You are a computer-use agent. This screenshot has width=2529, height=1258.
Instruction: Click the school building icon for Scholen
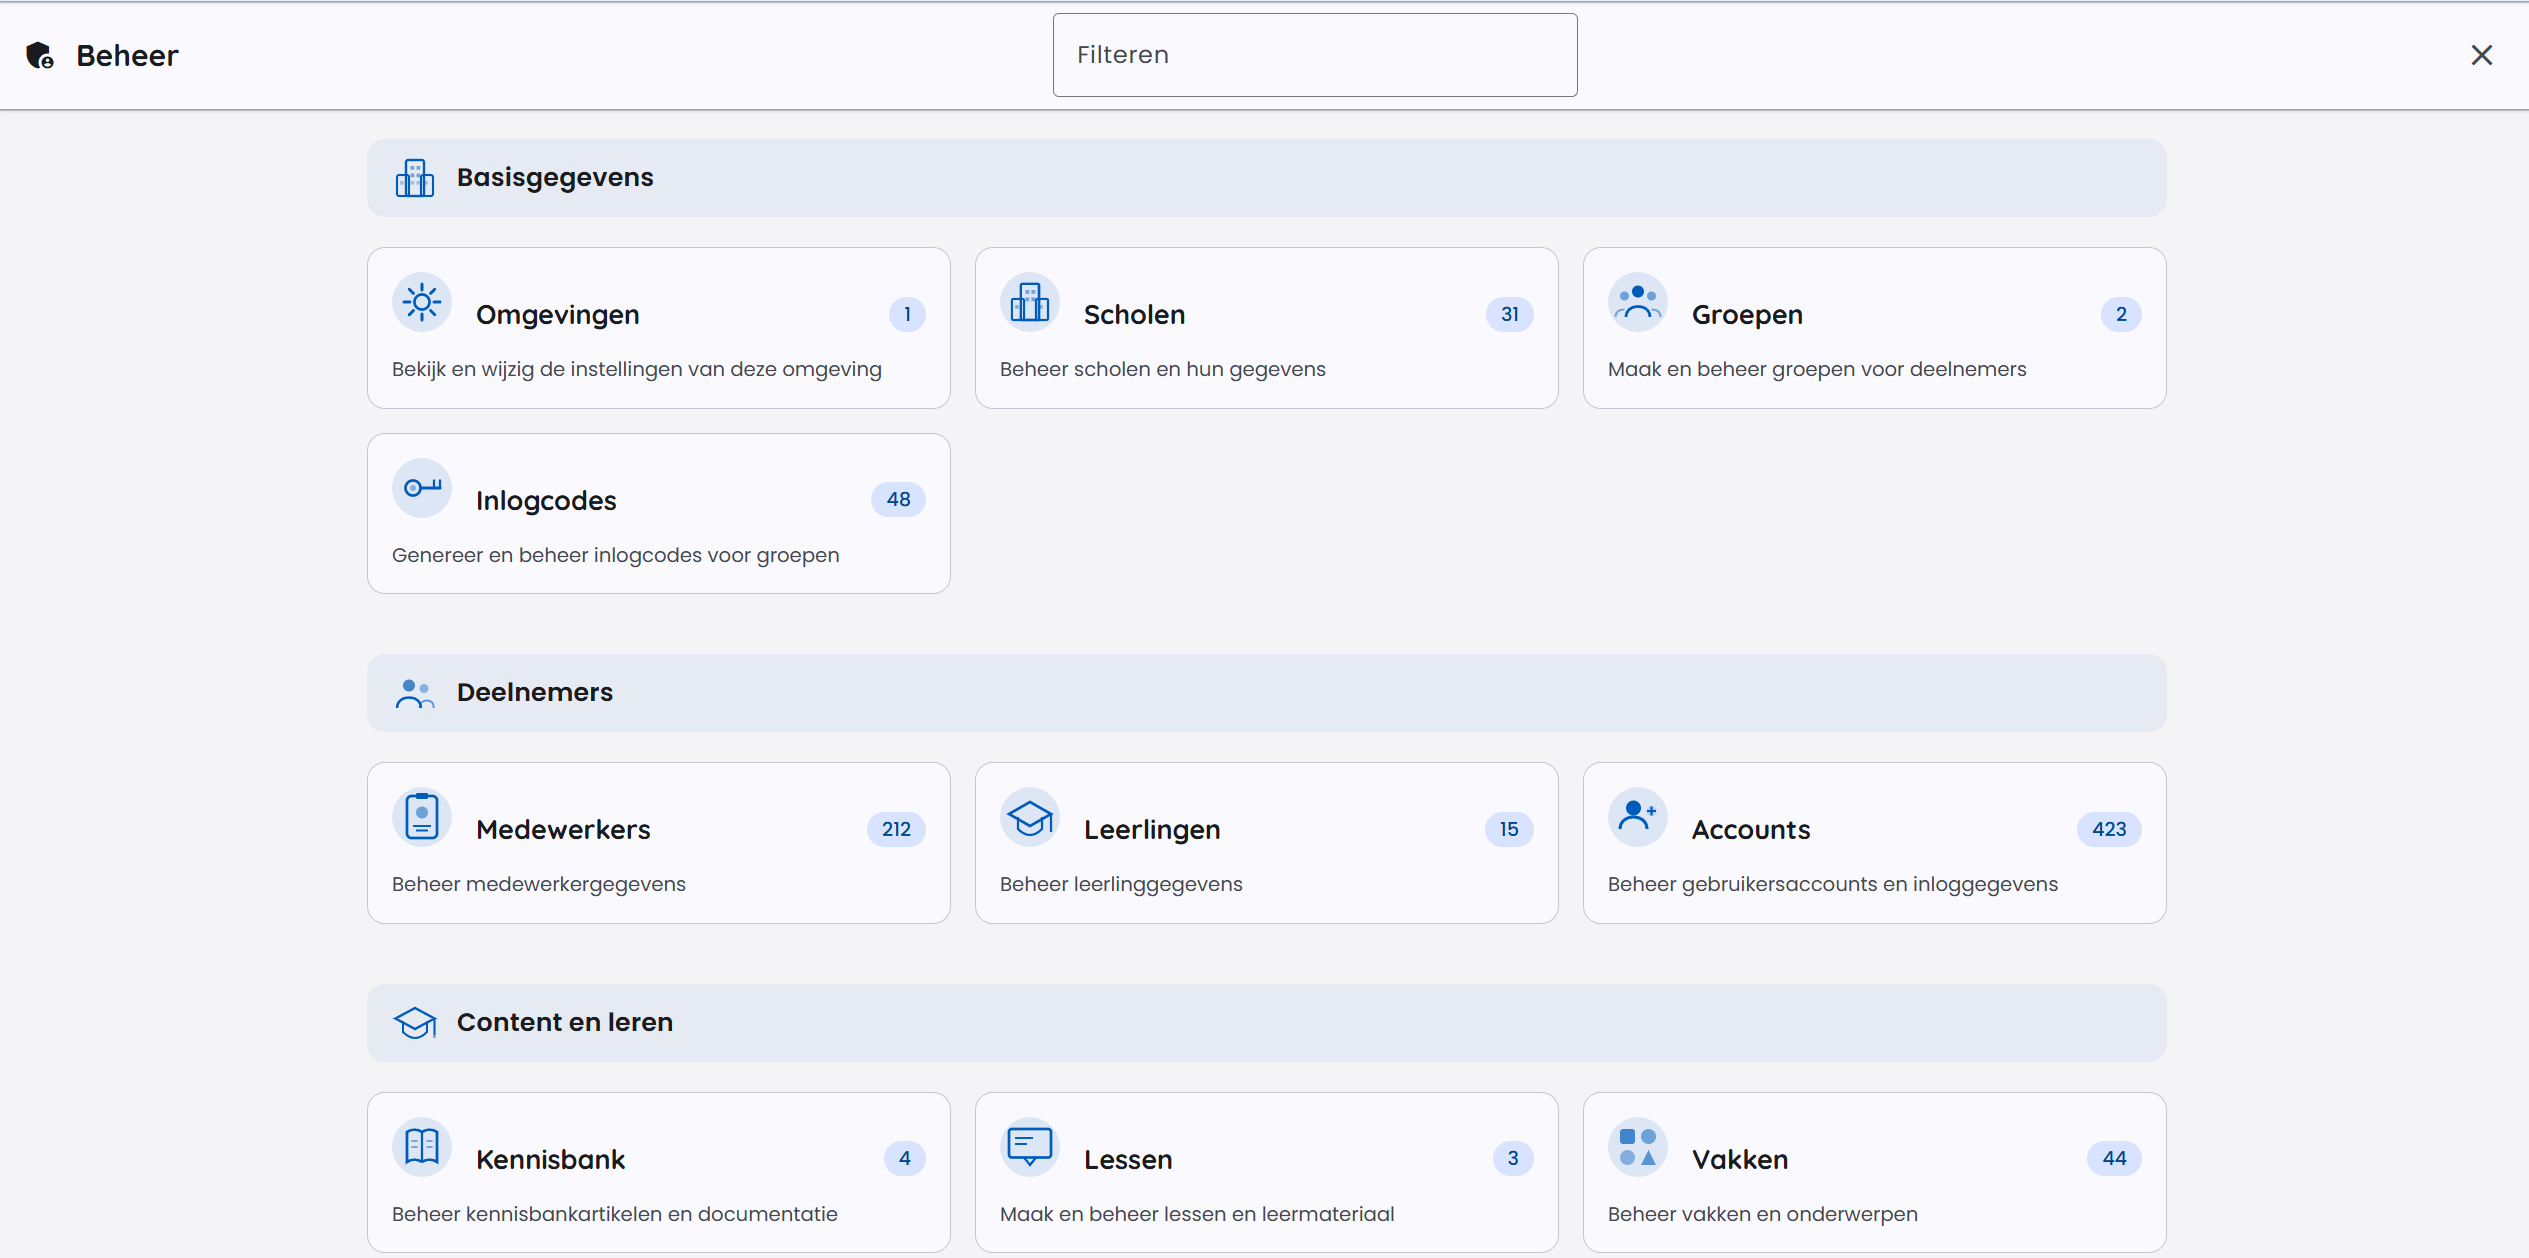click(x=1029, y=302)
